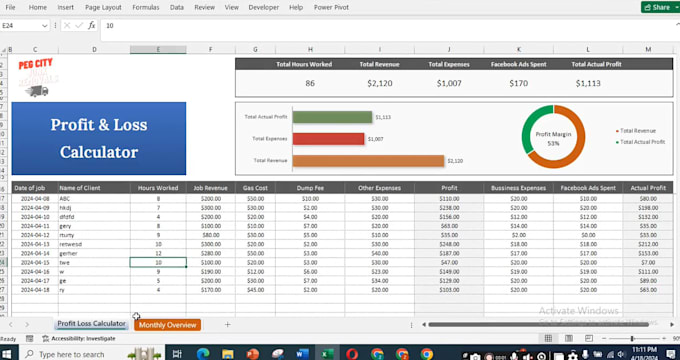Go to next sheet arrow
Screen dimensions: 680x360
point(27,324)
